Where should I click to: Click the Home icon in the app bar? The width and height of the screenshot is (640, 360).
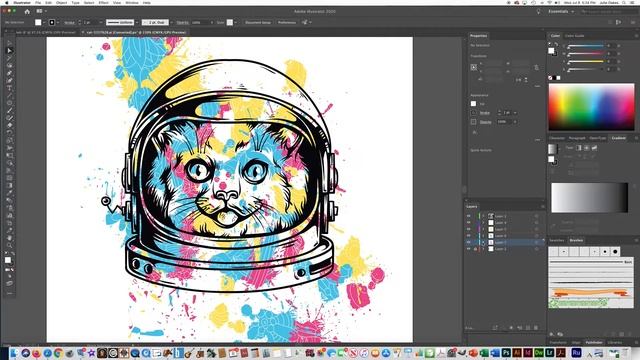tap(27, 11)
